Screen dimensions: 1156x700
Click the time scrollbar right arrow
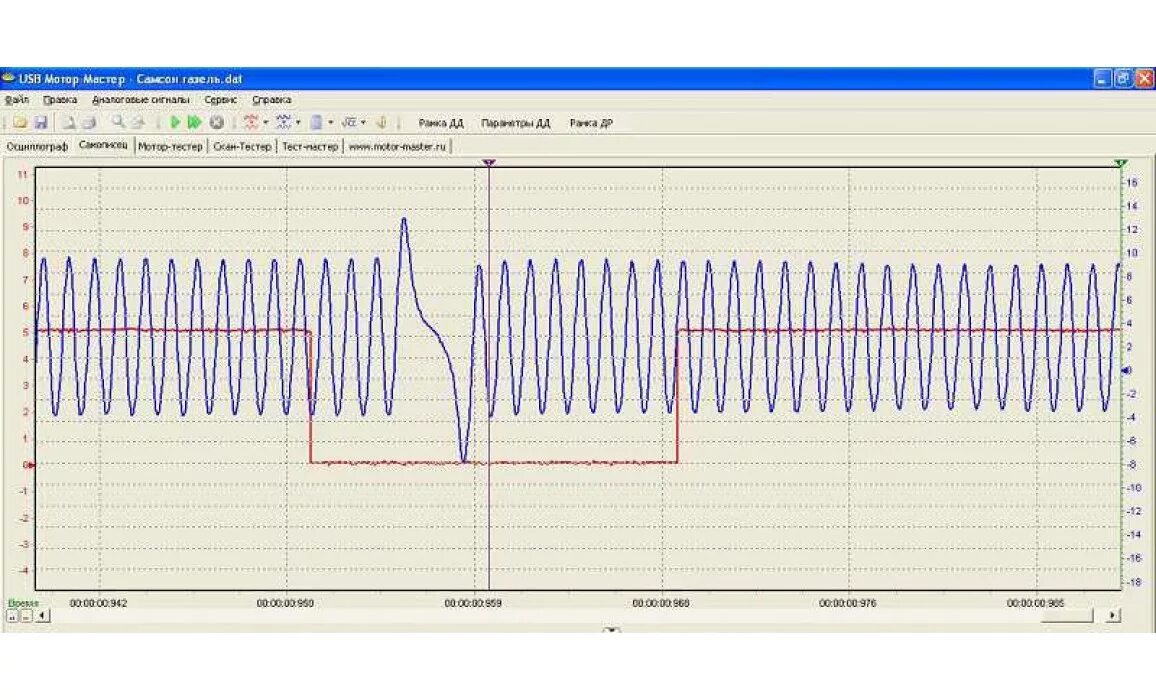[1113, 615]
